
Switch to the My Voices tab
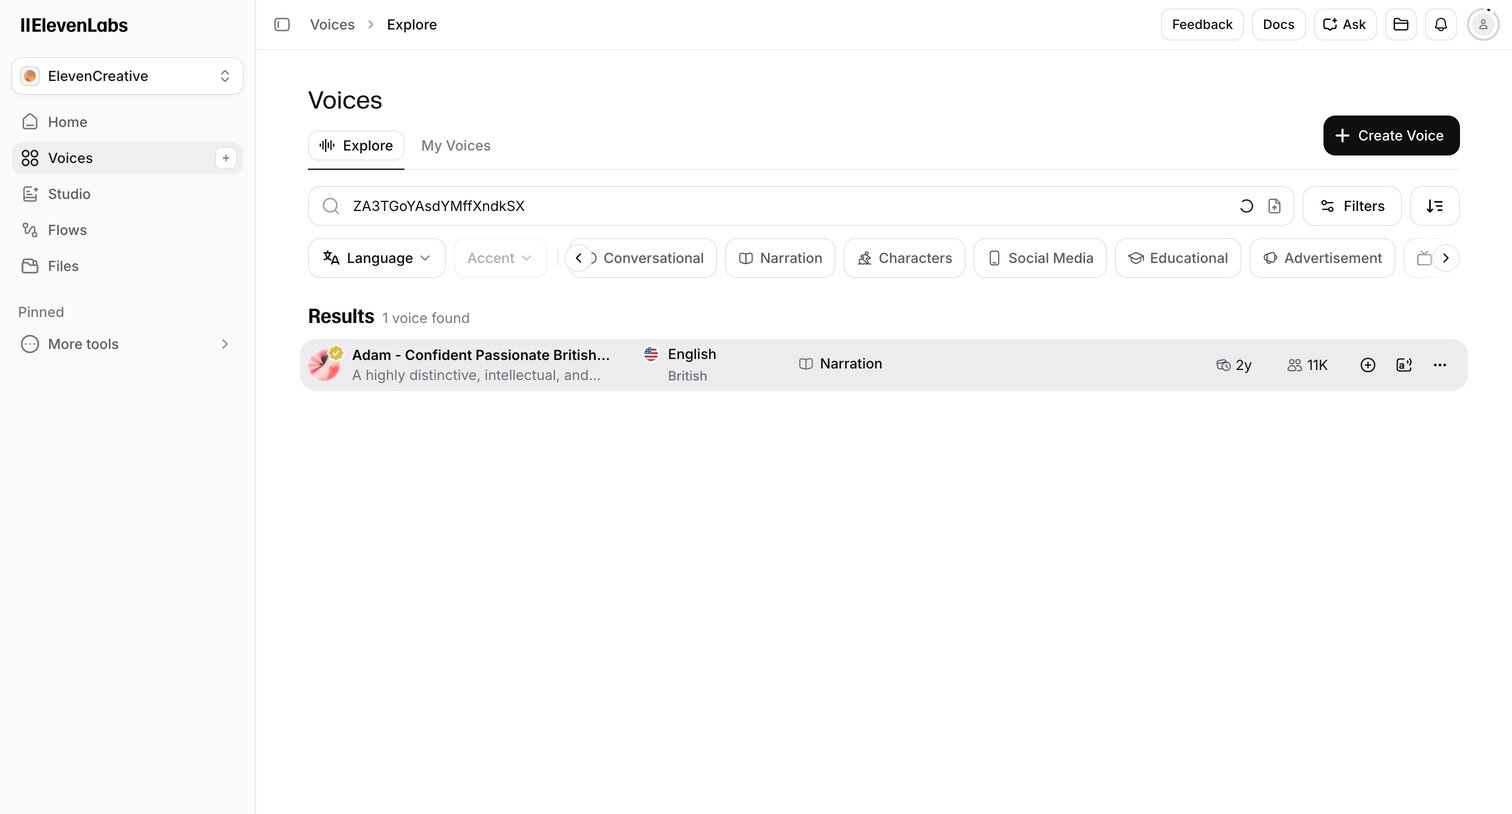[456, 145]
